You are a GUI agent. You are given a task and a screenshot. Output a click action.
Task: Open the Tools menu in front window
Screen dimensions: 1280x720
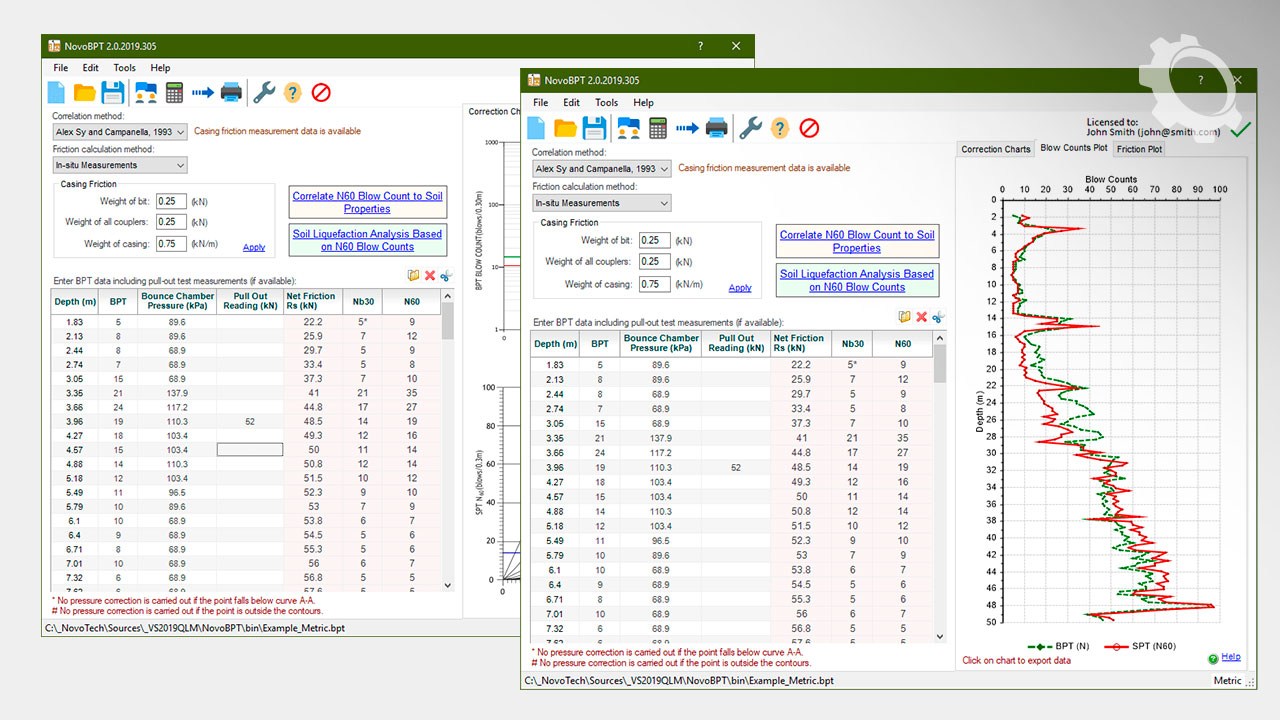click(x=606, y=102)
